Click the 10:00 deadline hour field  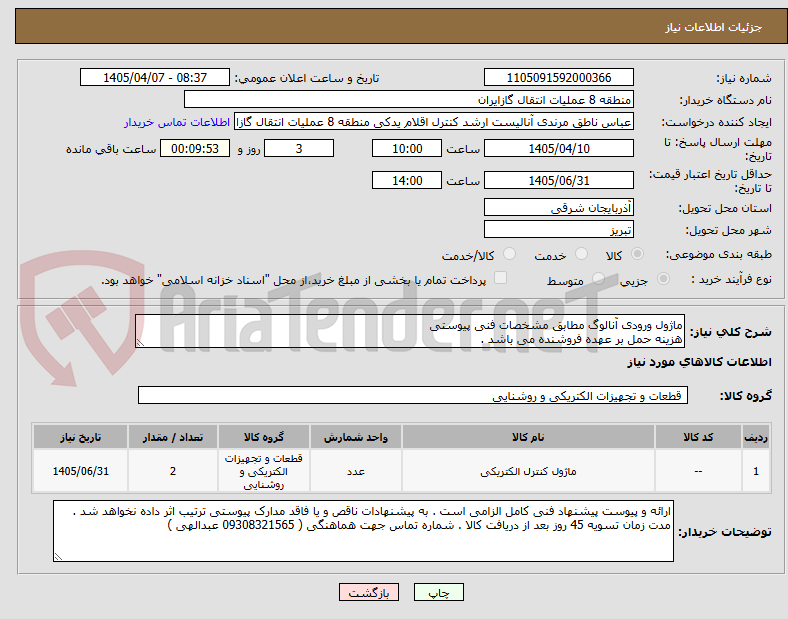[x=407, y=149]
